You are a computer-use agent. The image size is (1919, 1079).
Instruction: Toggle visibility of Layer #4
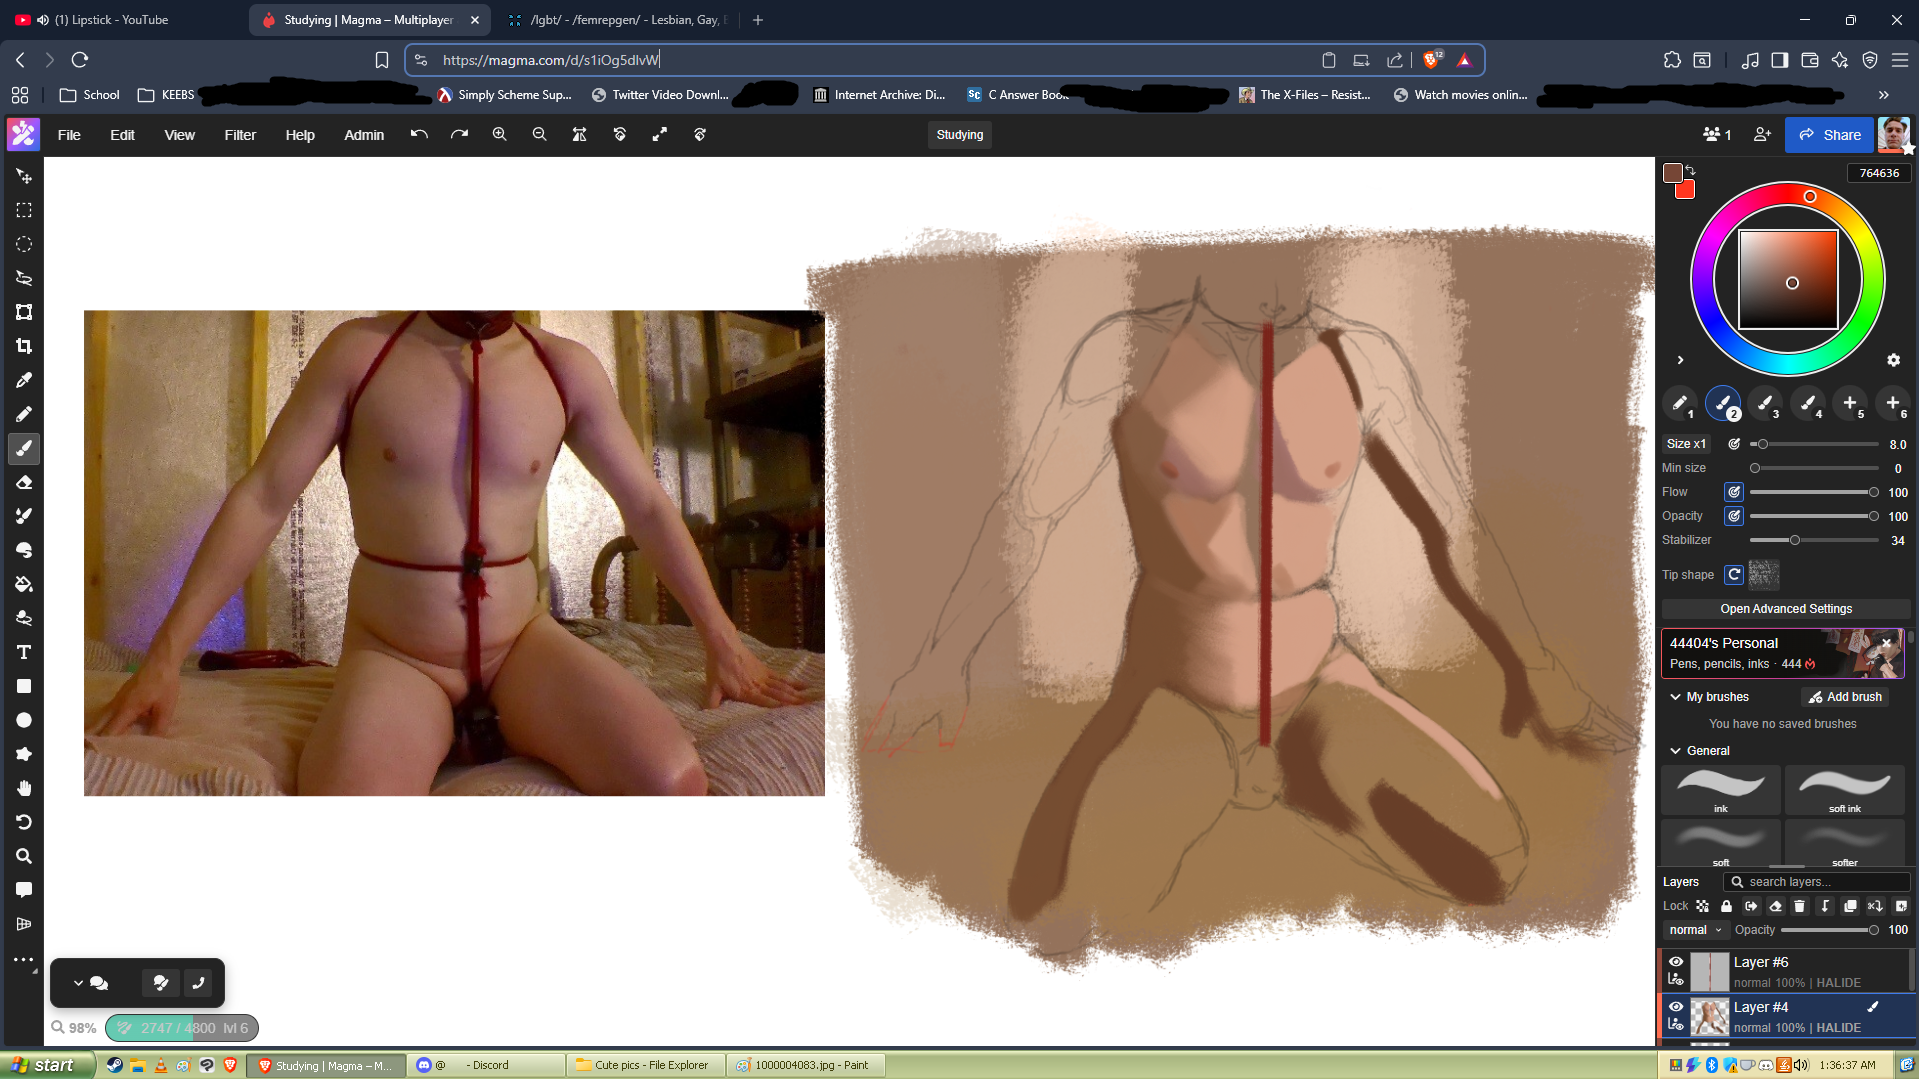(x=1676, y=1006)
